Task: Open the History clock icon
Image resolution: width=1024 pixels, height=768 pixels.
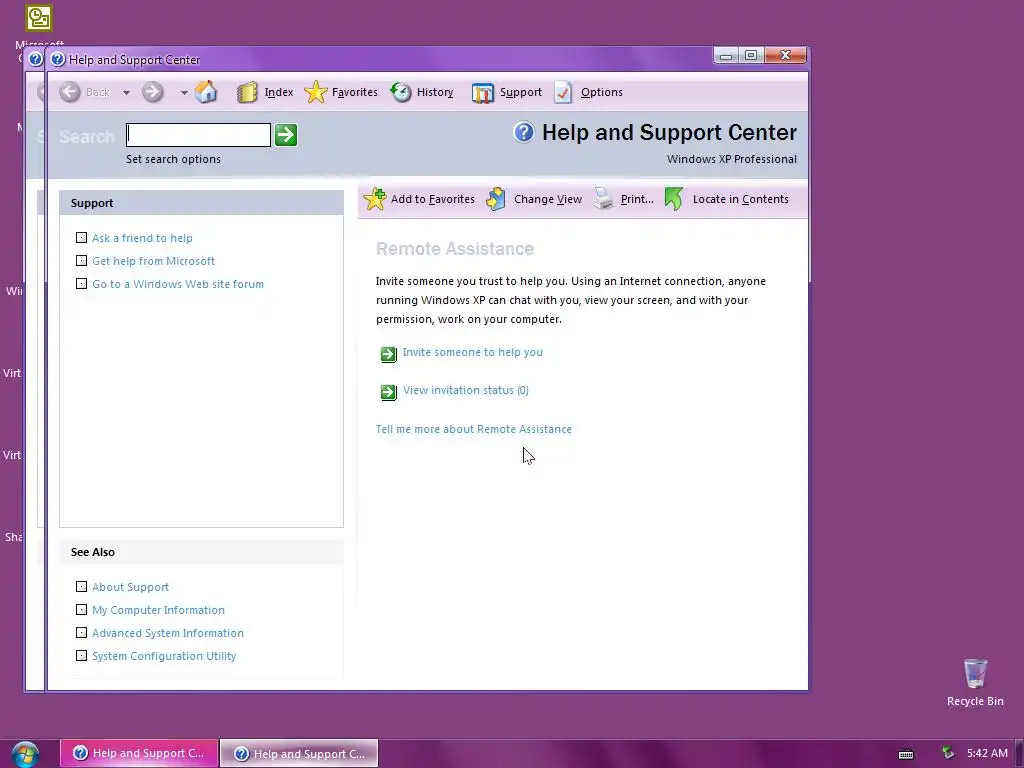Action: (x=400, y=92)
